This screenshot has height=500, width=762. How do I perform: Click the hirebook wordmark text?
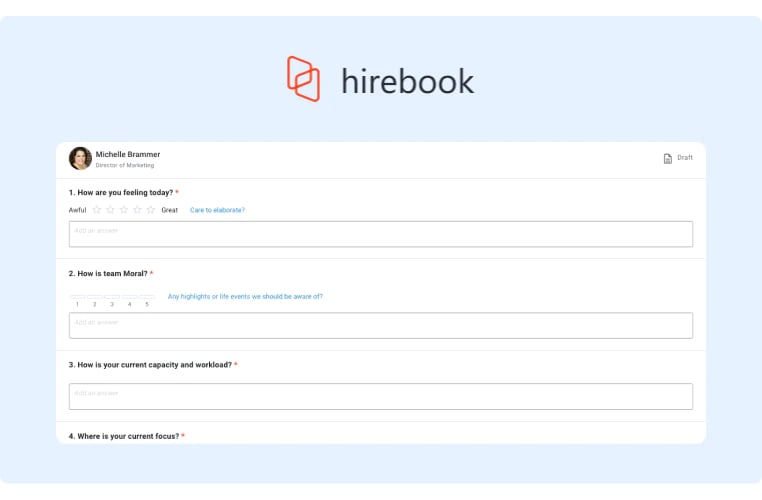click(x=407, y=81)
